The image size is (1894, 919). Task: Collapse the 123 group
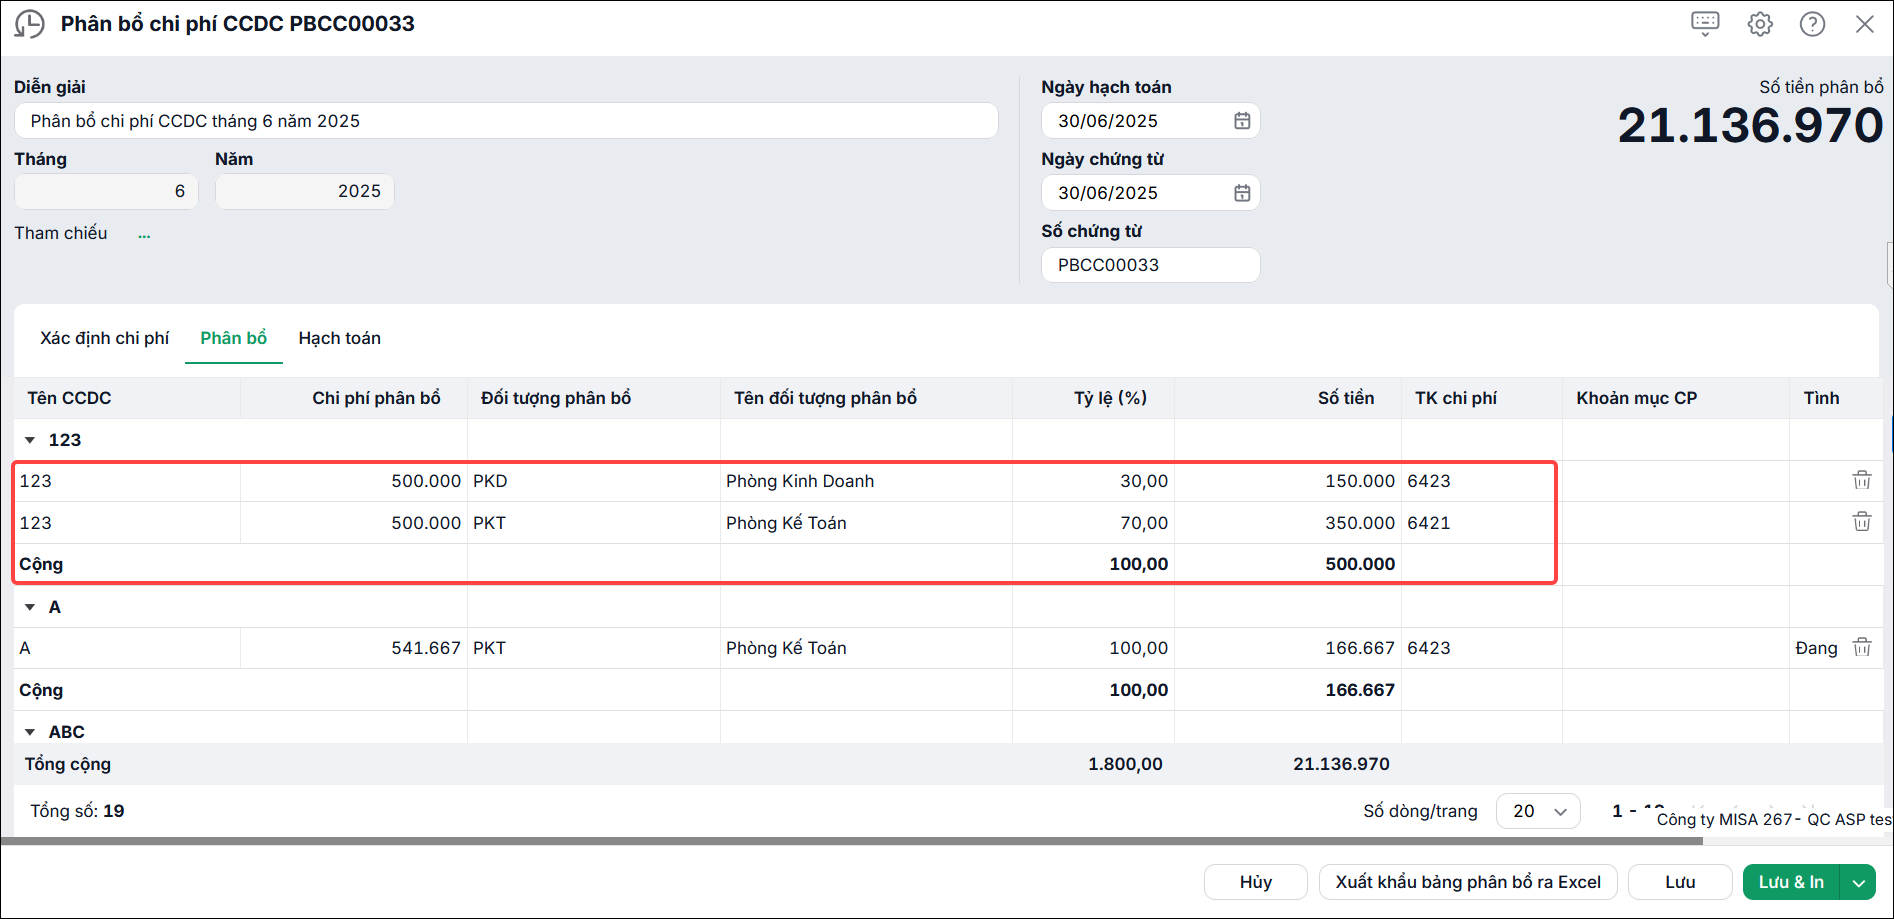click(30, 440)
